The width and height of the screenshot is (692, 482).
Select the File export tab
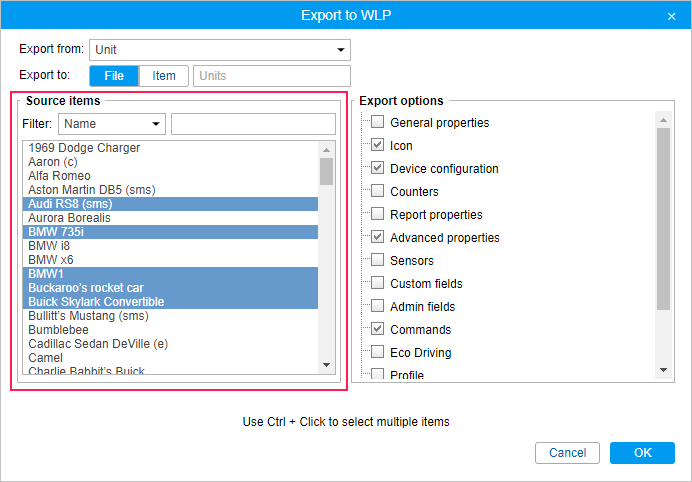pyautogui.click(x=114, y=76)
